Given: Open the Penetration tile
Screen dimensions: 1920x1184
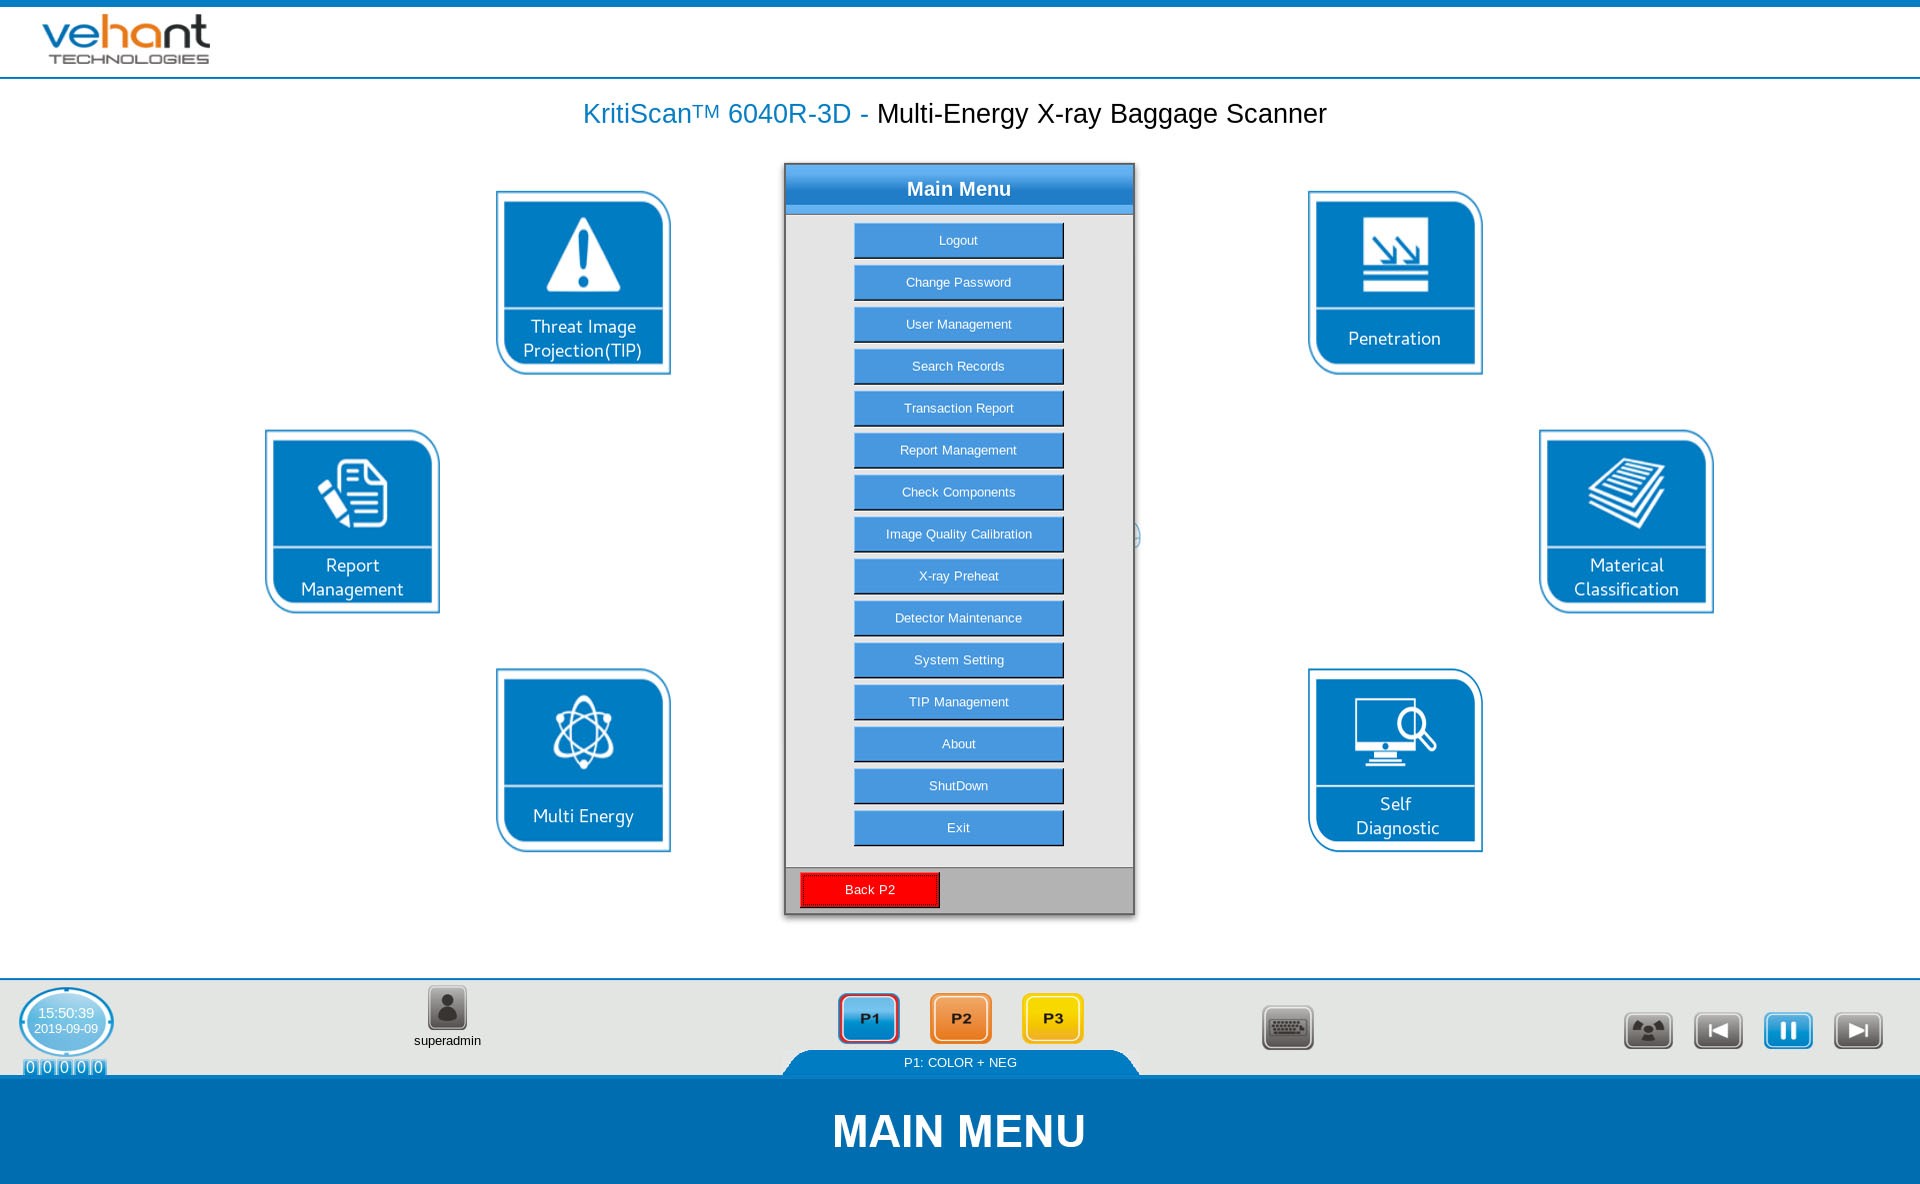Looking at the screenshot, I should pyautogui.click(x=1395, y=283).
